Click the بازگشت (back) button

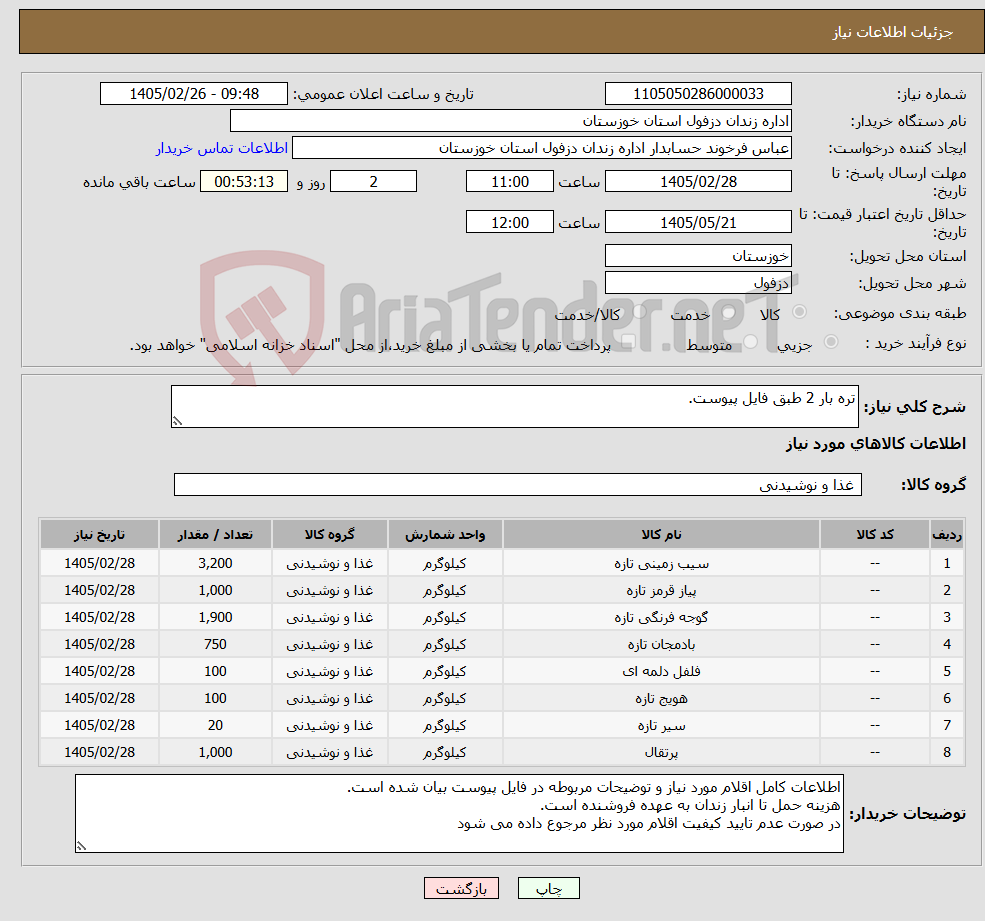pos(461,888)
